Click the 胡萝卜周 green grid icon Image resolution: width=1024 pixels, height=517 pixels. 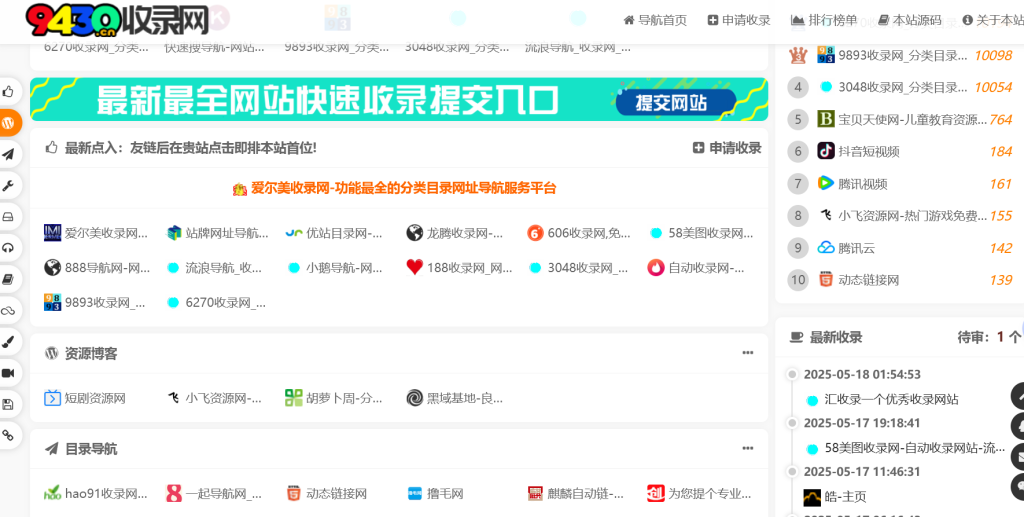click(x=294, y=398)
